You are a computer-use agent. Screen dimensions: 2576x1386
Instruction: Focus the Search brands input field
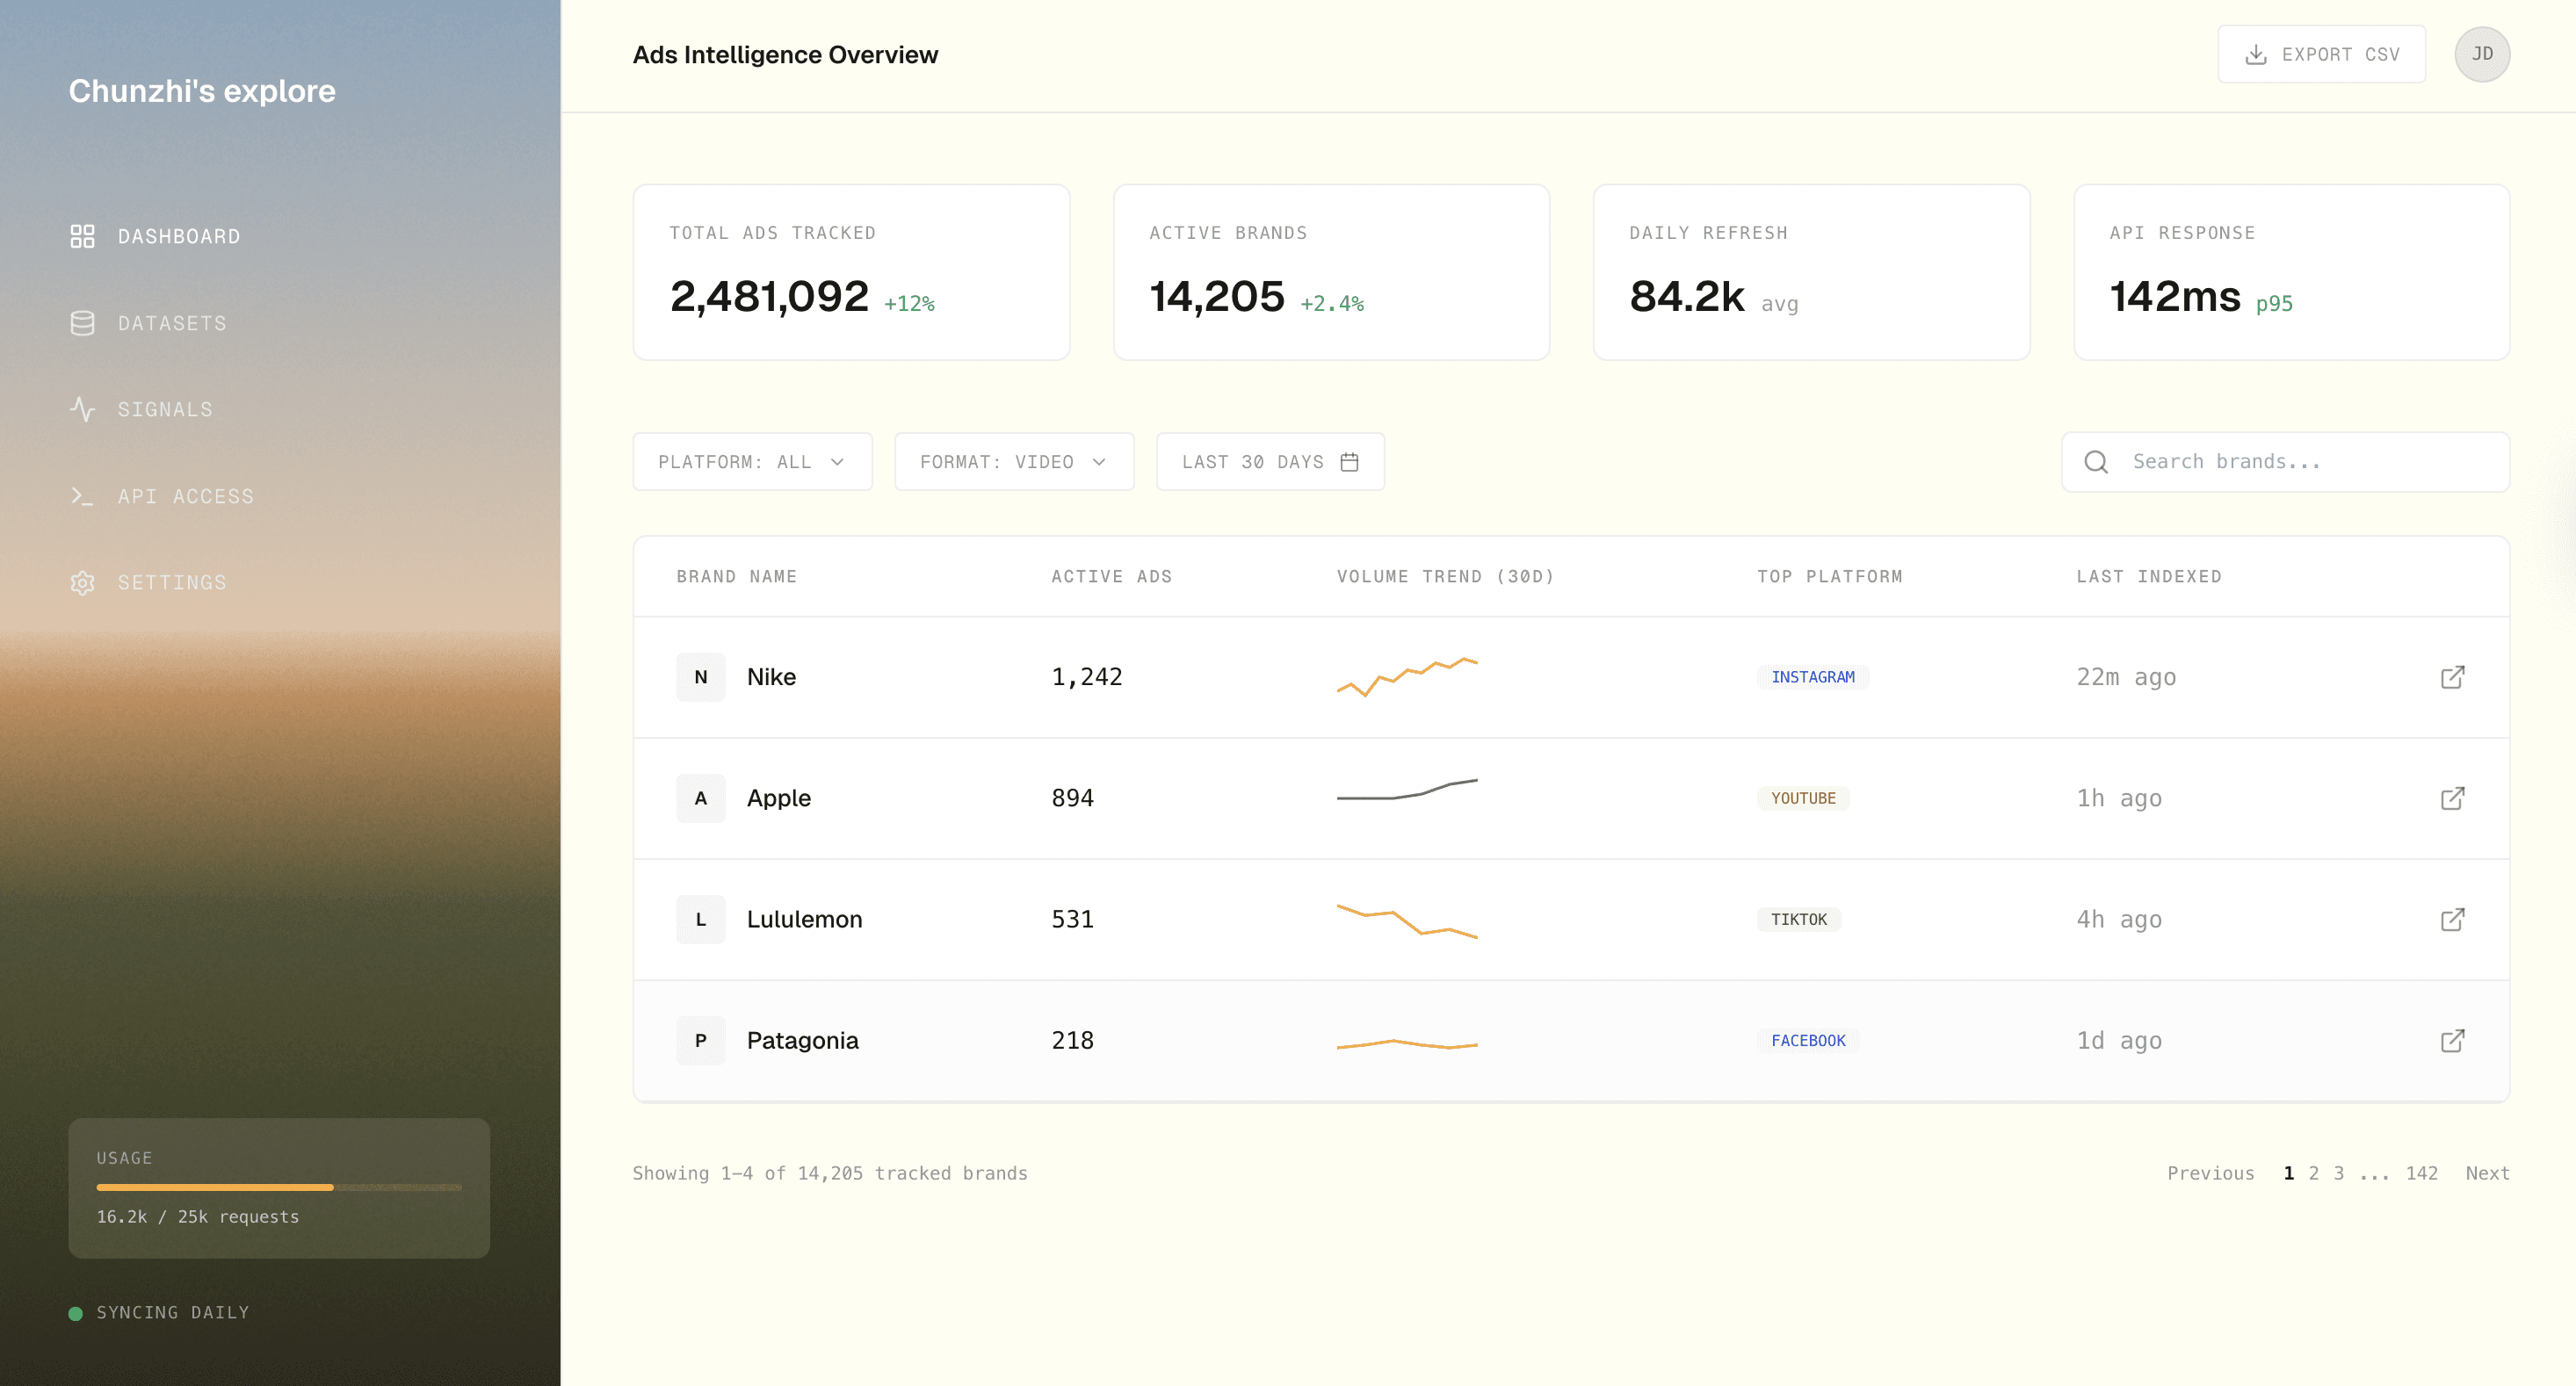(2300, 461)
